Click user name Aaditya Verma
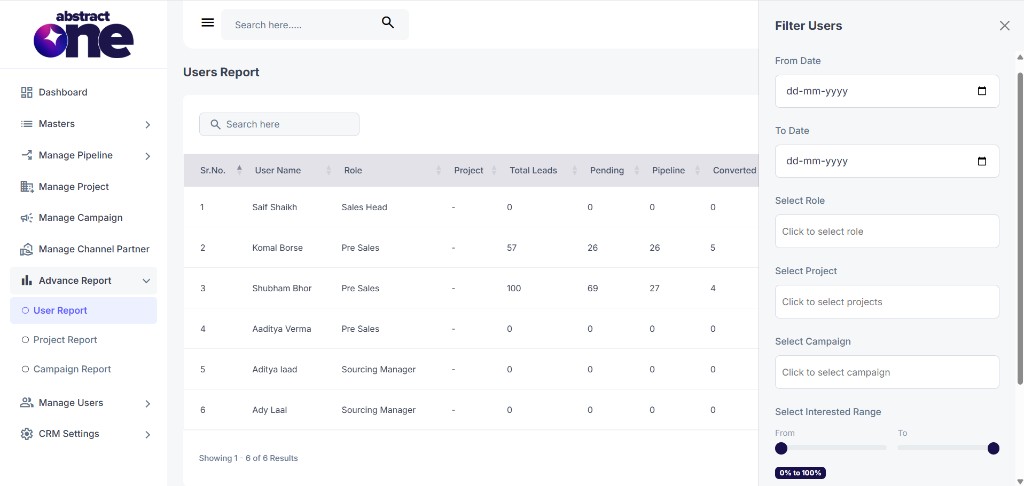 281,329
